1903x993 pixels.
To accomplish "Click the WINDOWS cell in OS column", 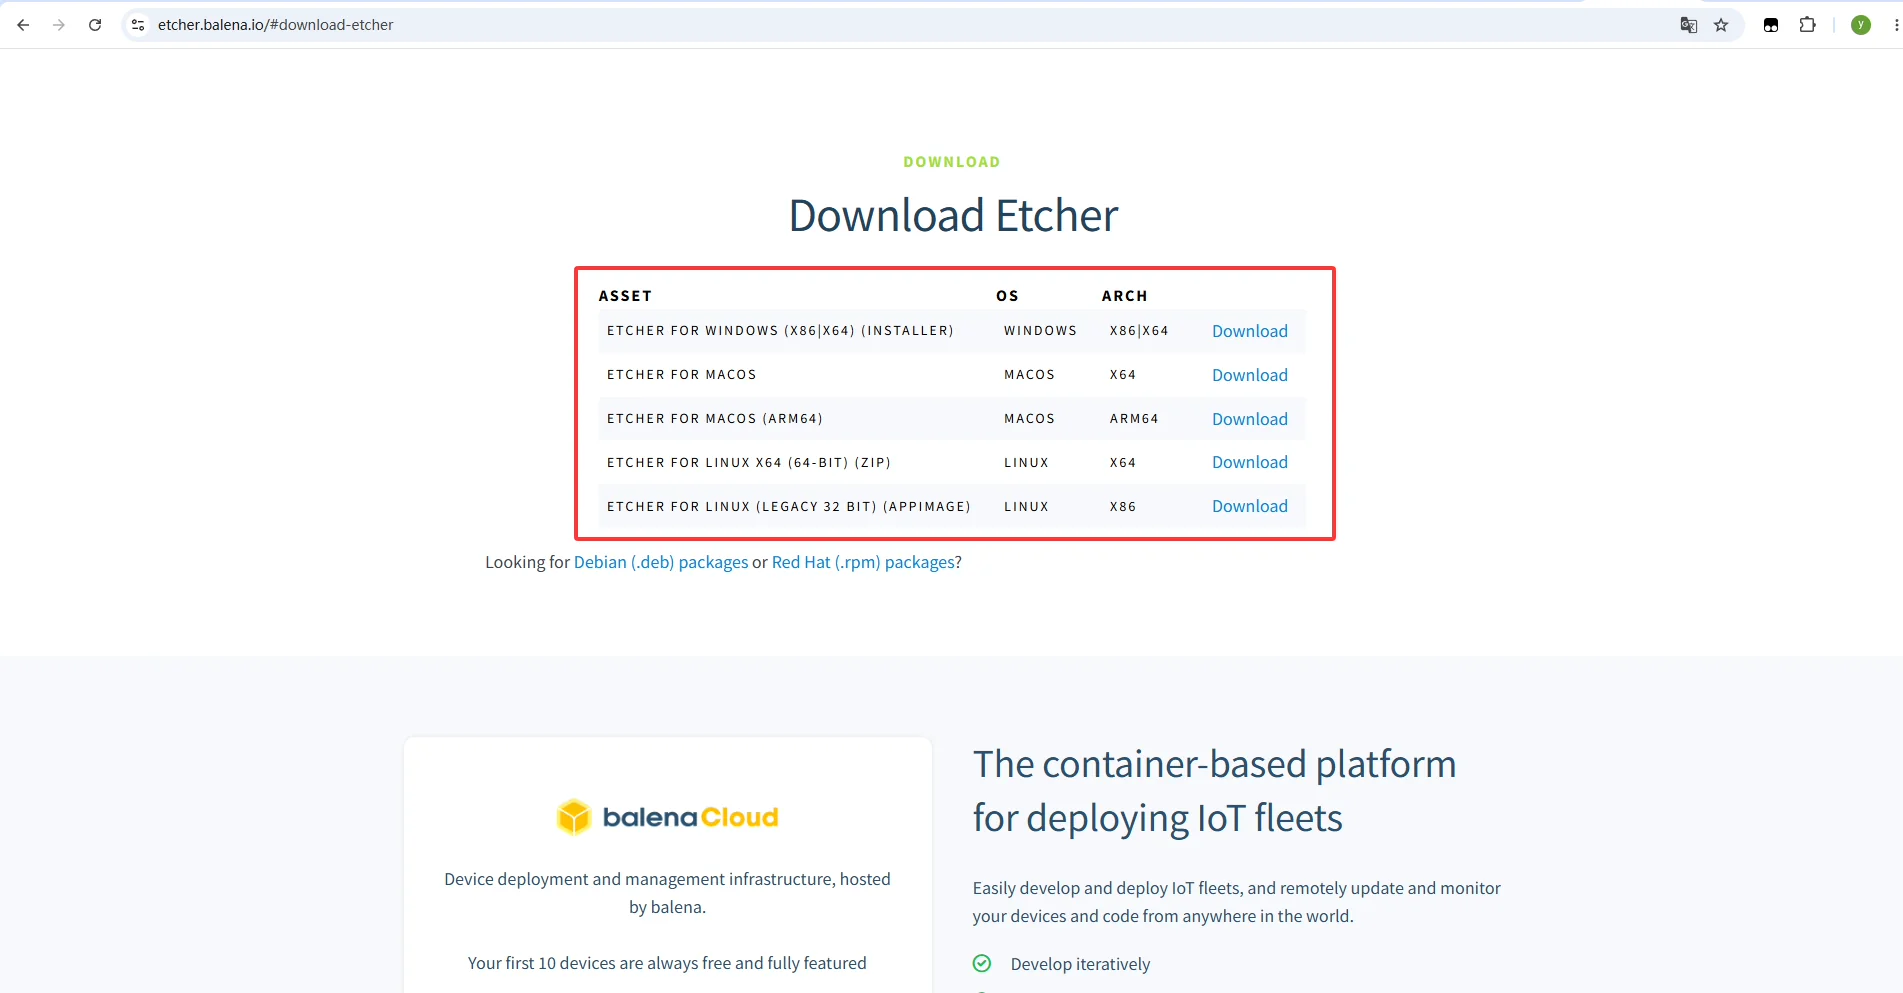I will 1040,331.
